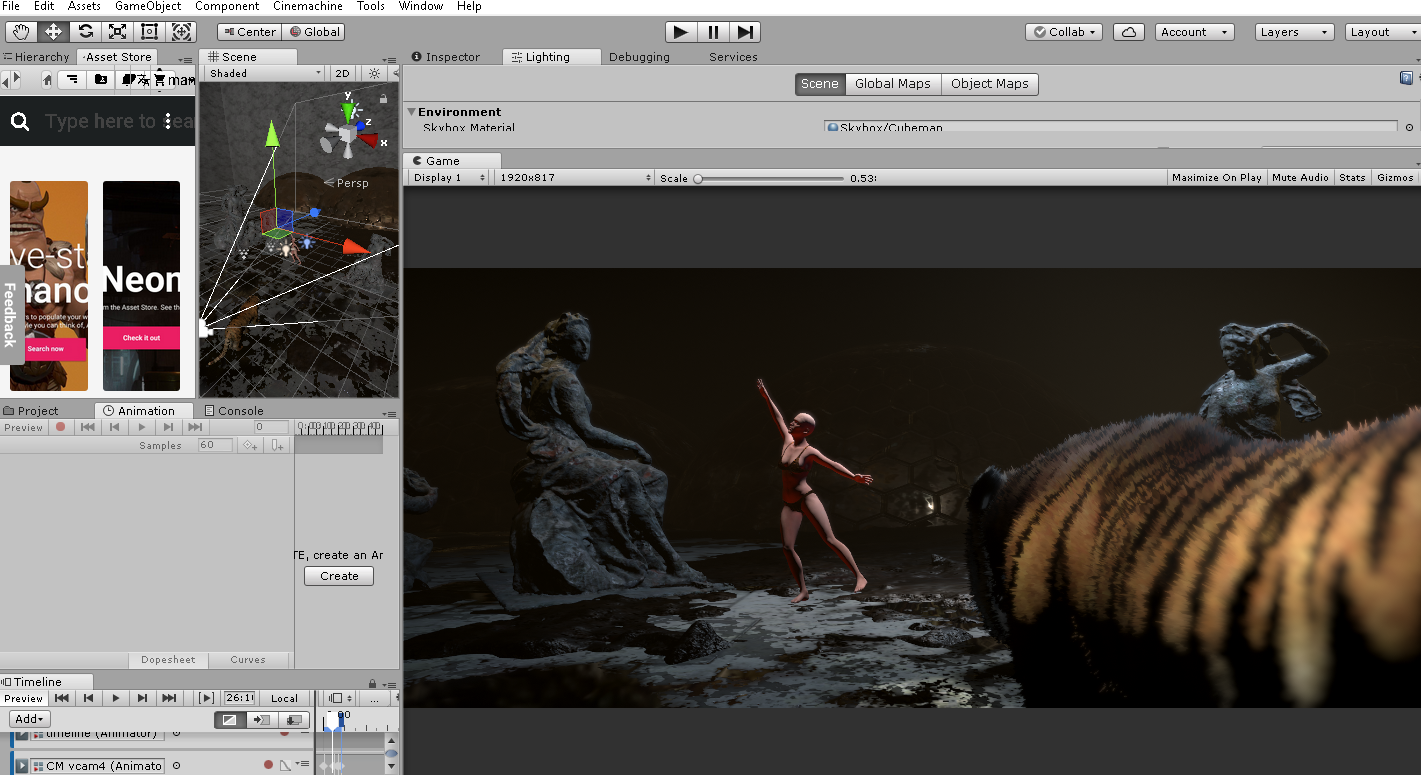Screen dimensions: 1421x775
Task: Toggle Maximize On Play
Action: [x=1216, y=177]
